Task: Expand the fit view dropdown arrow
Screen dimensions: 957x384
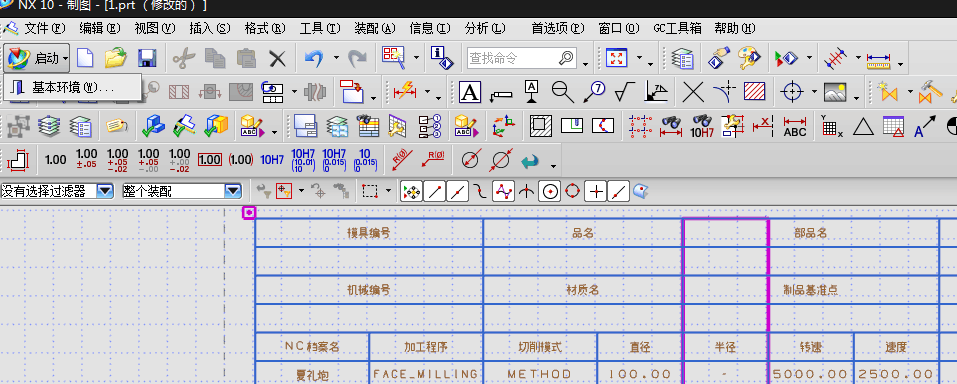Action: coord(639,59)
